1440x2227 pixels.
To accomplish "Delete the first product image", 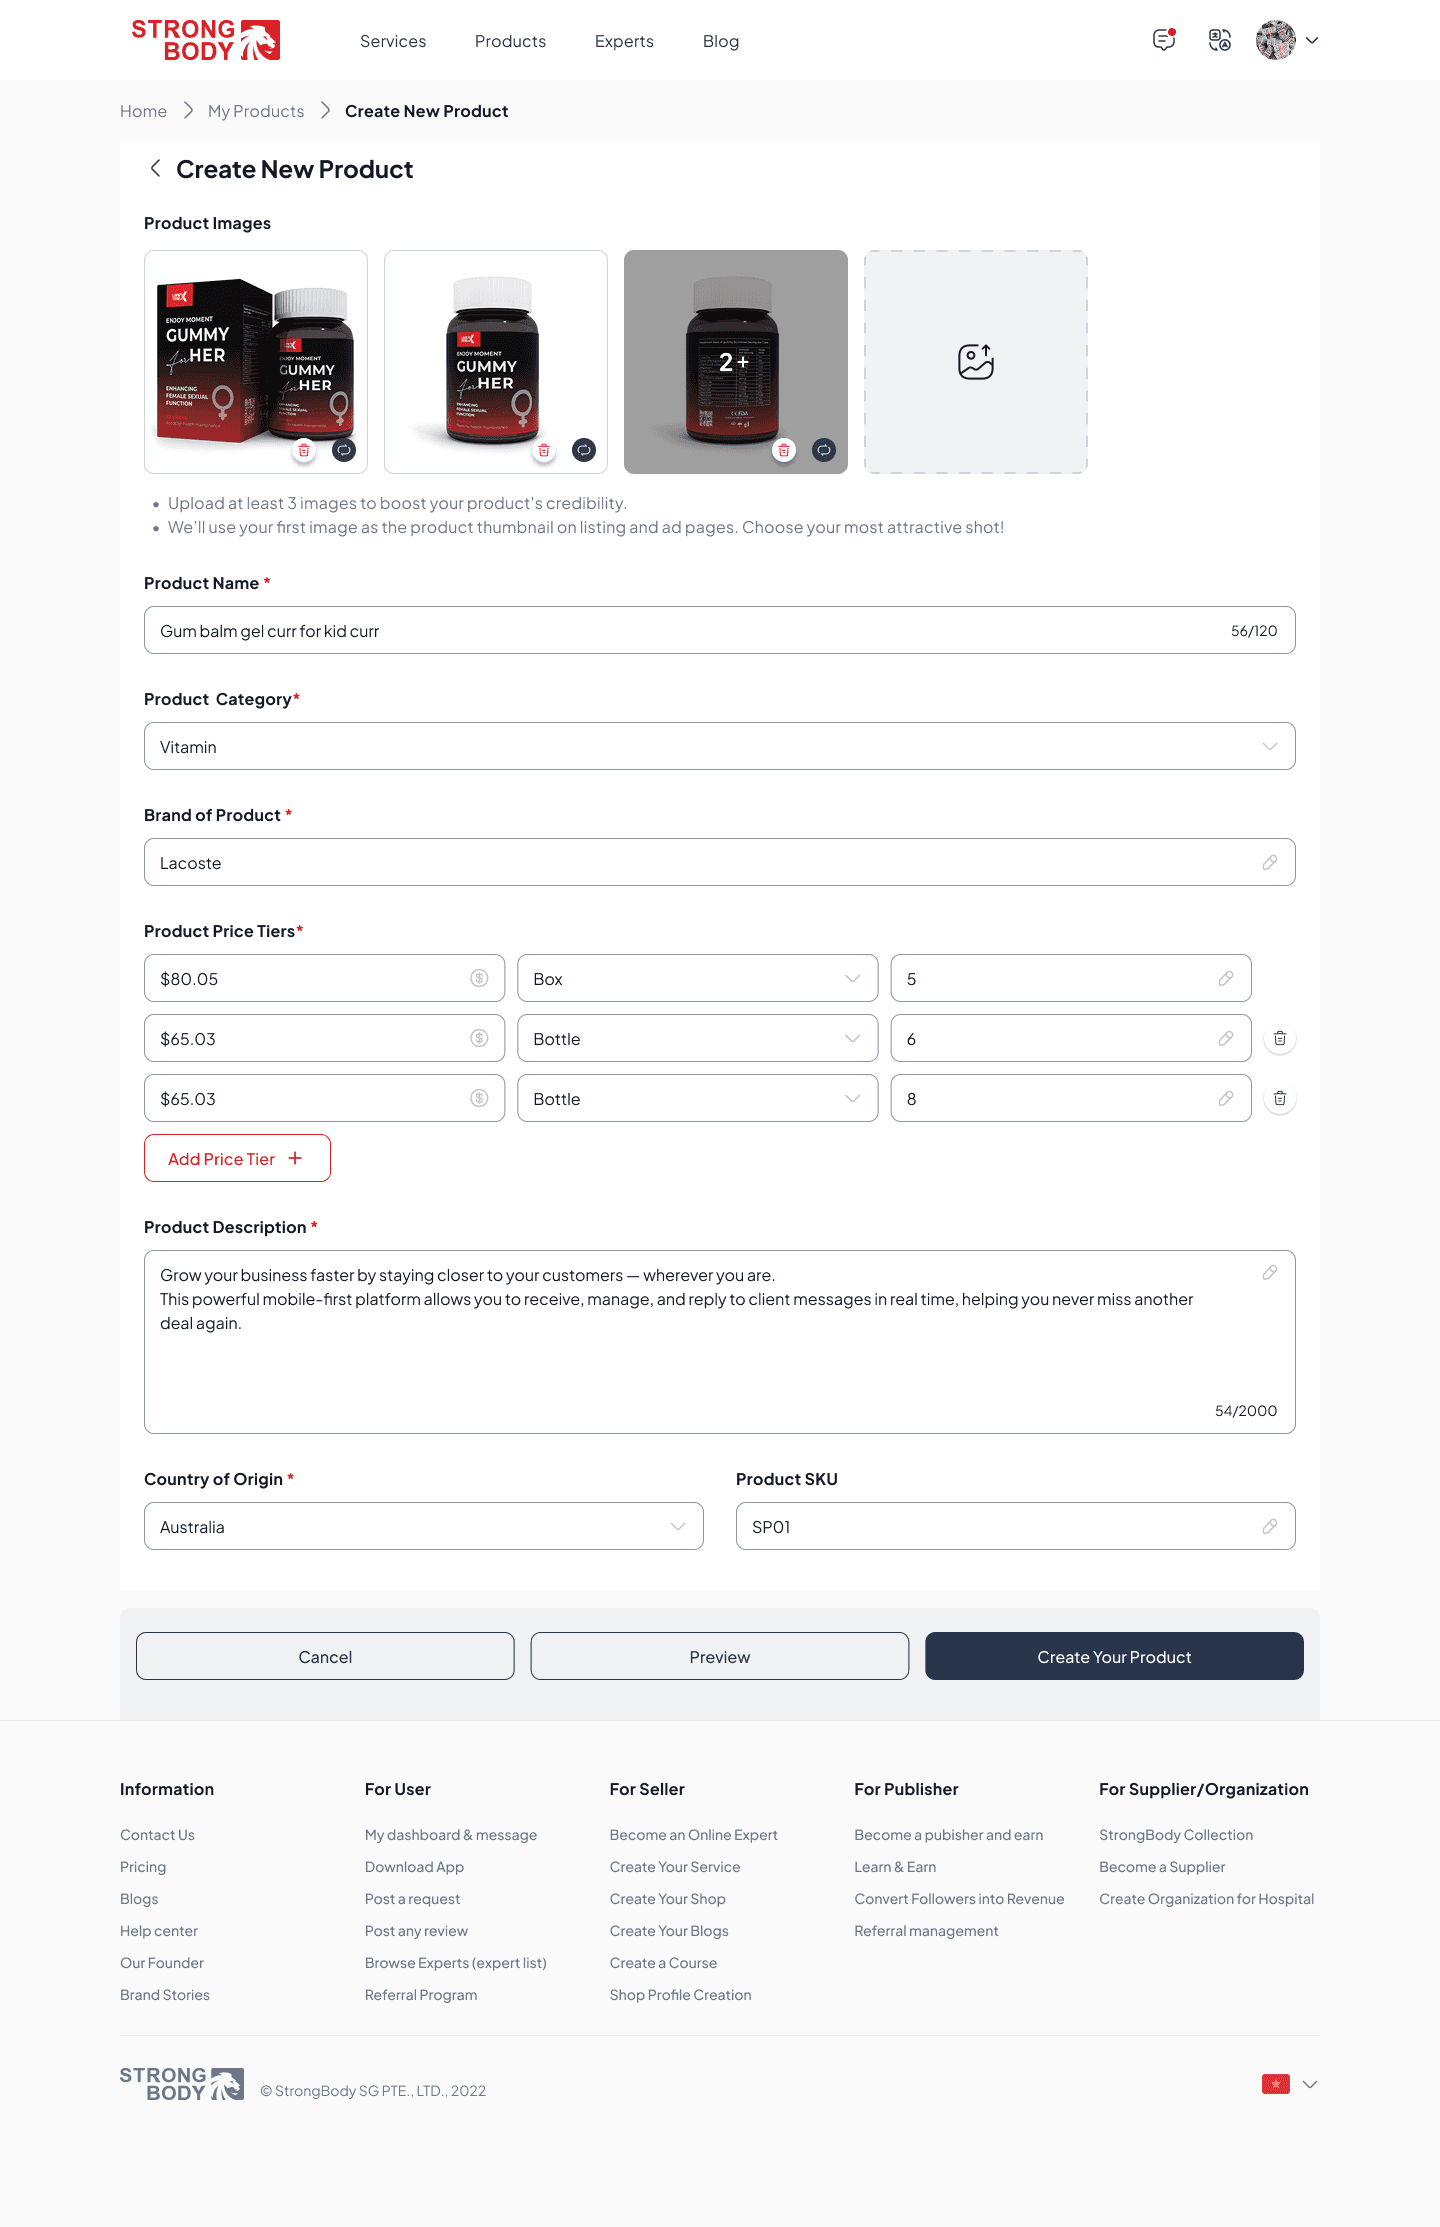I will click(304, 450).
